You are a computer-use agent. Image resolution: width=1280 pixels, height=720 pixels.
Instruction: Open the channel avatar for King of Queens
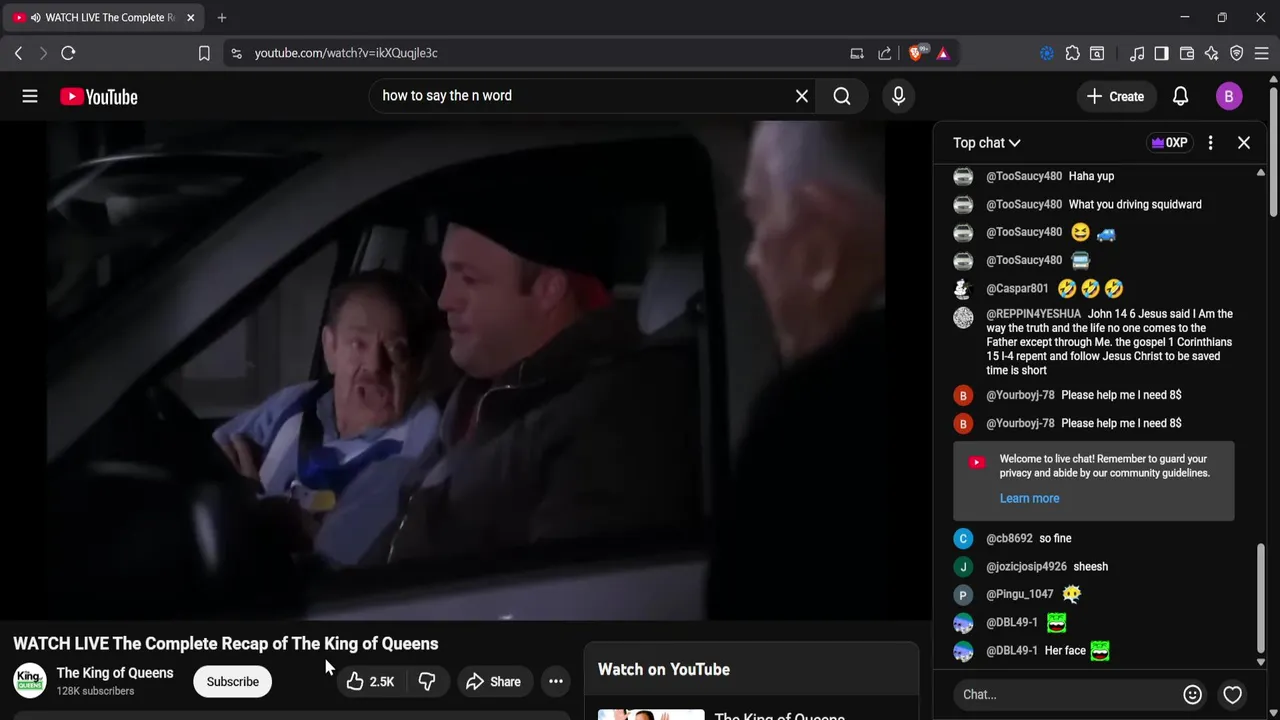pos(30,681)
